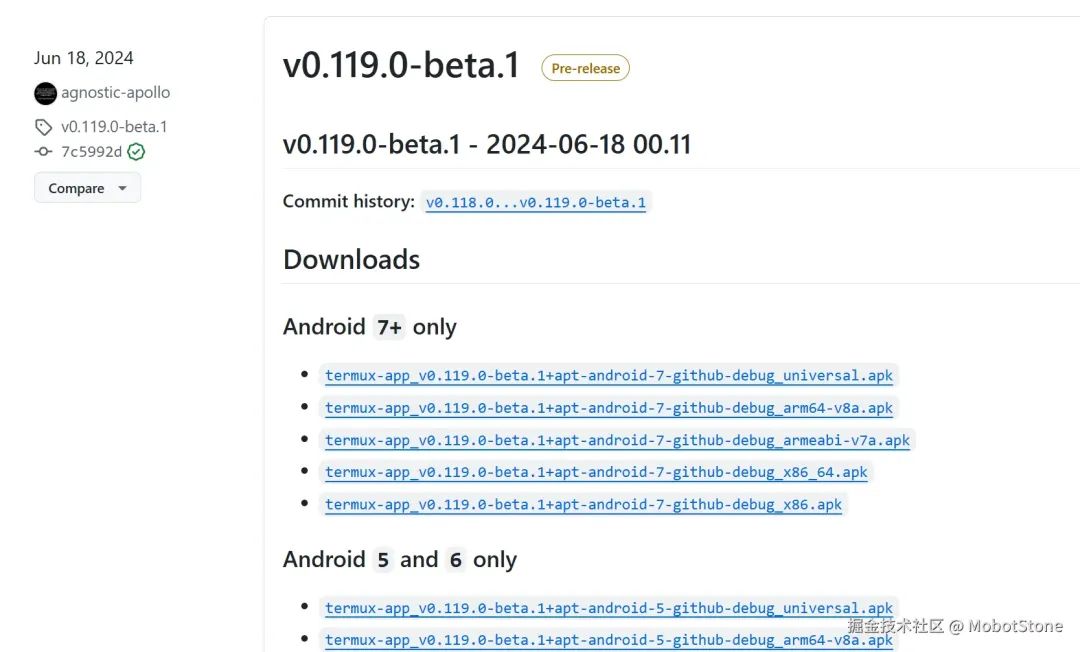Click the Downloads section heading
This screenshot has width=1080, height=652.
(351, 260)
